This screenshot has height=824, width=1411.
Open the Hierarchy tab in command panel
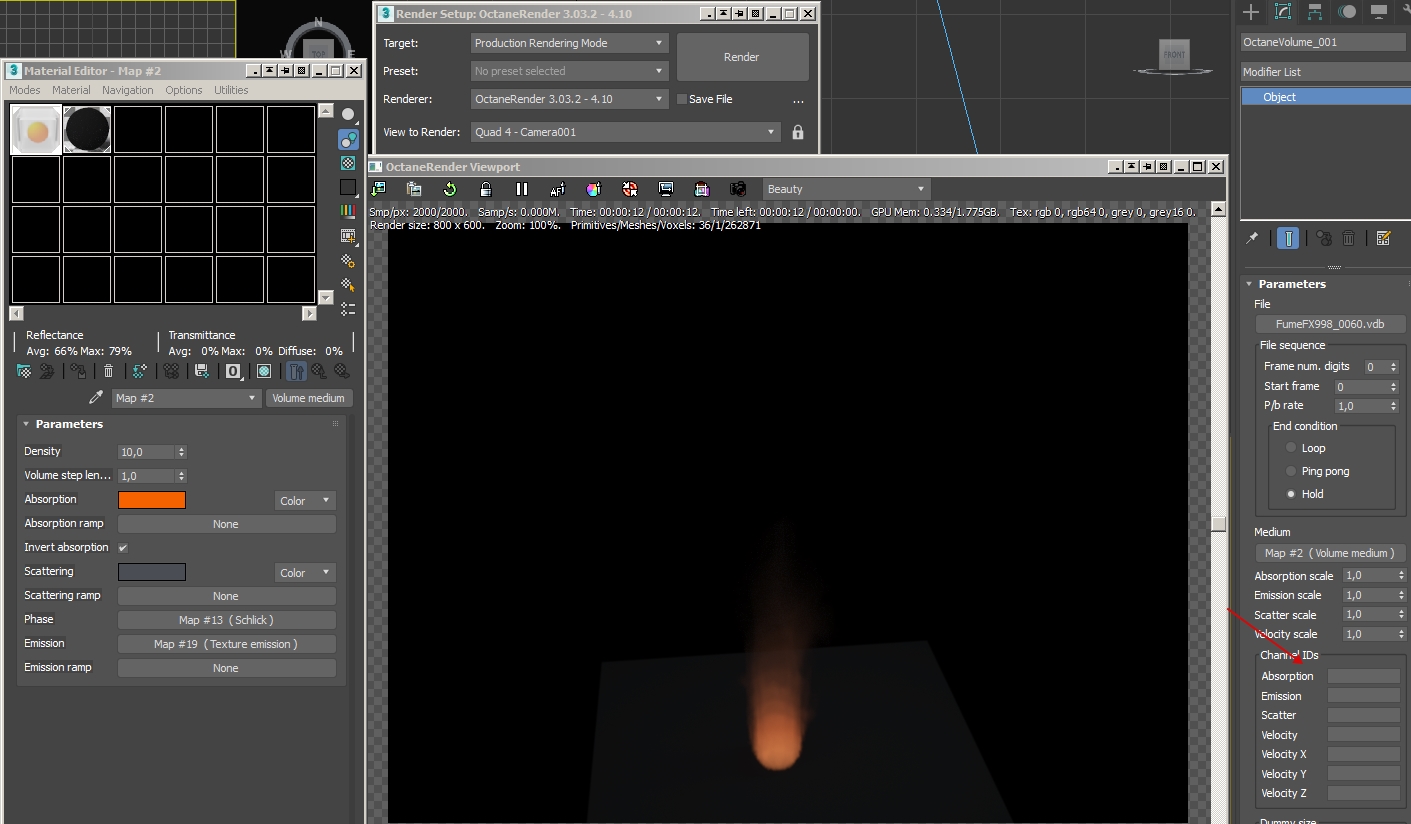click(x=1315, y=12)
